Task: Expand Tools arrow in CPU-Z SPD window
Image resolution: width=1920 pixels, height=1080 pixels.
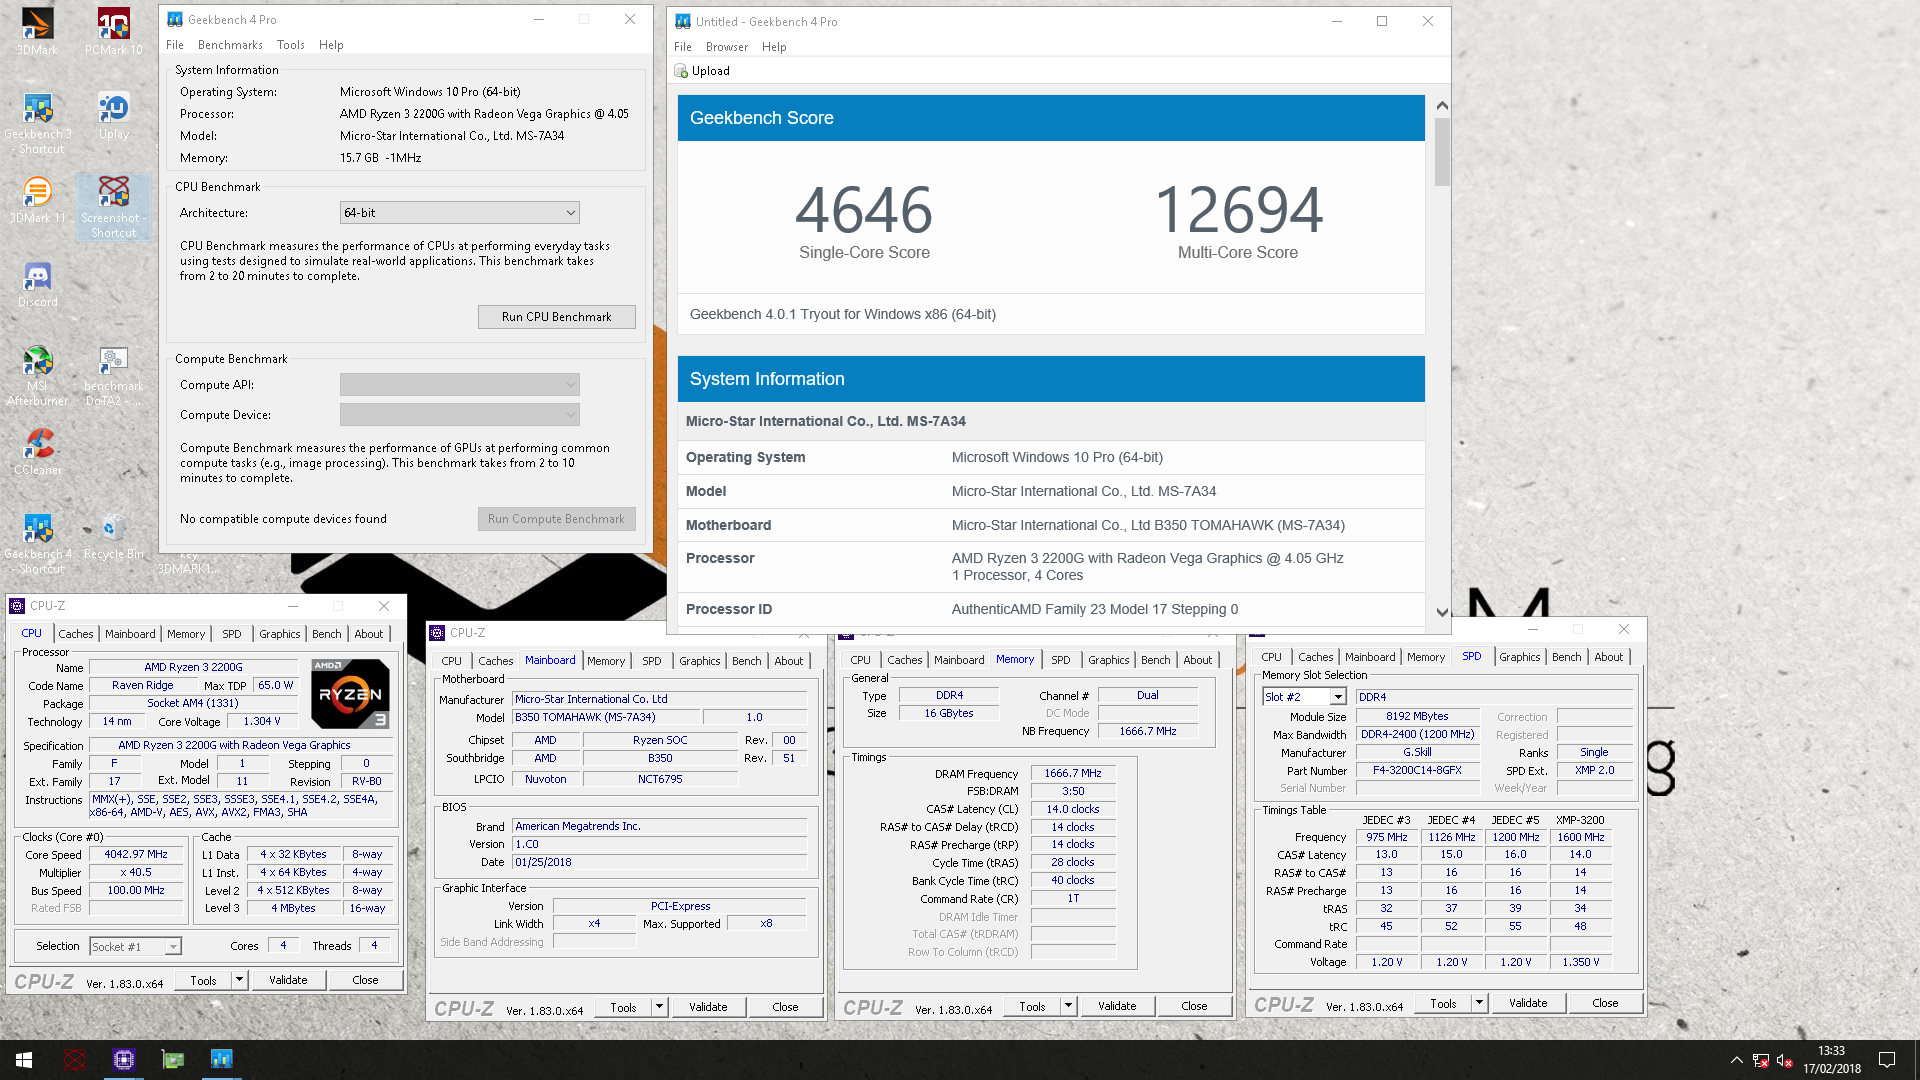Action: [1479, 1003]
